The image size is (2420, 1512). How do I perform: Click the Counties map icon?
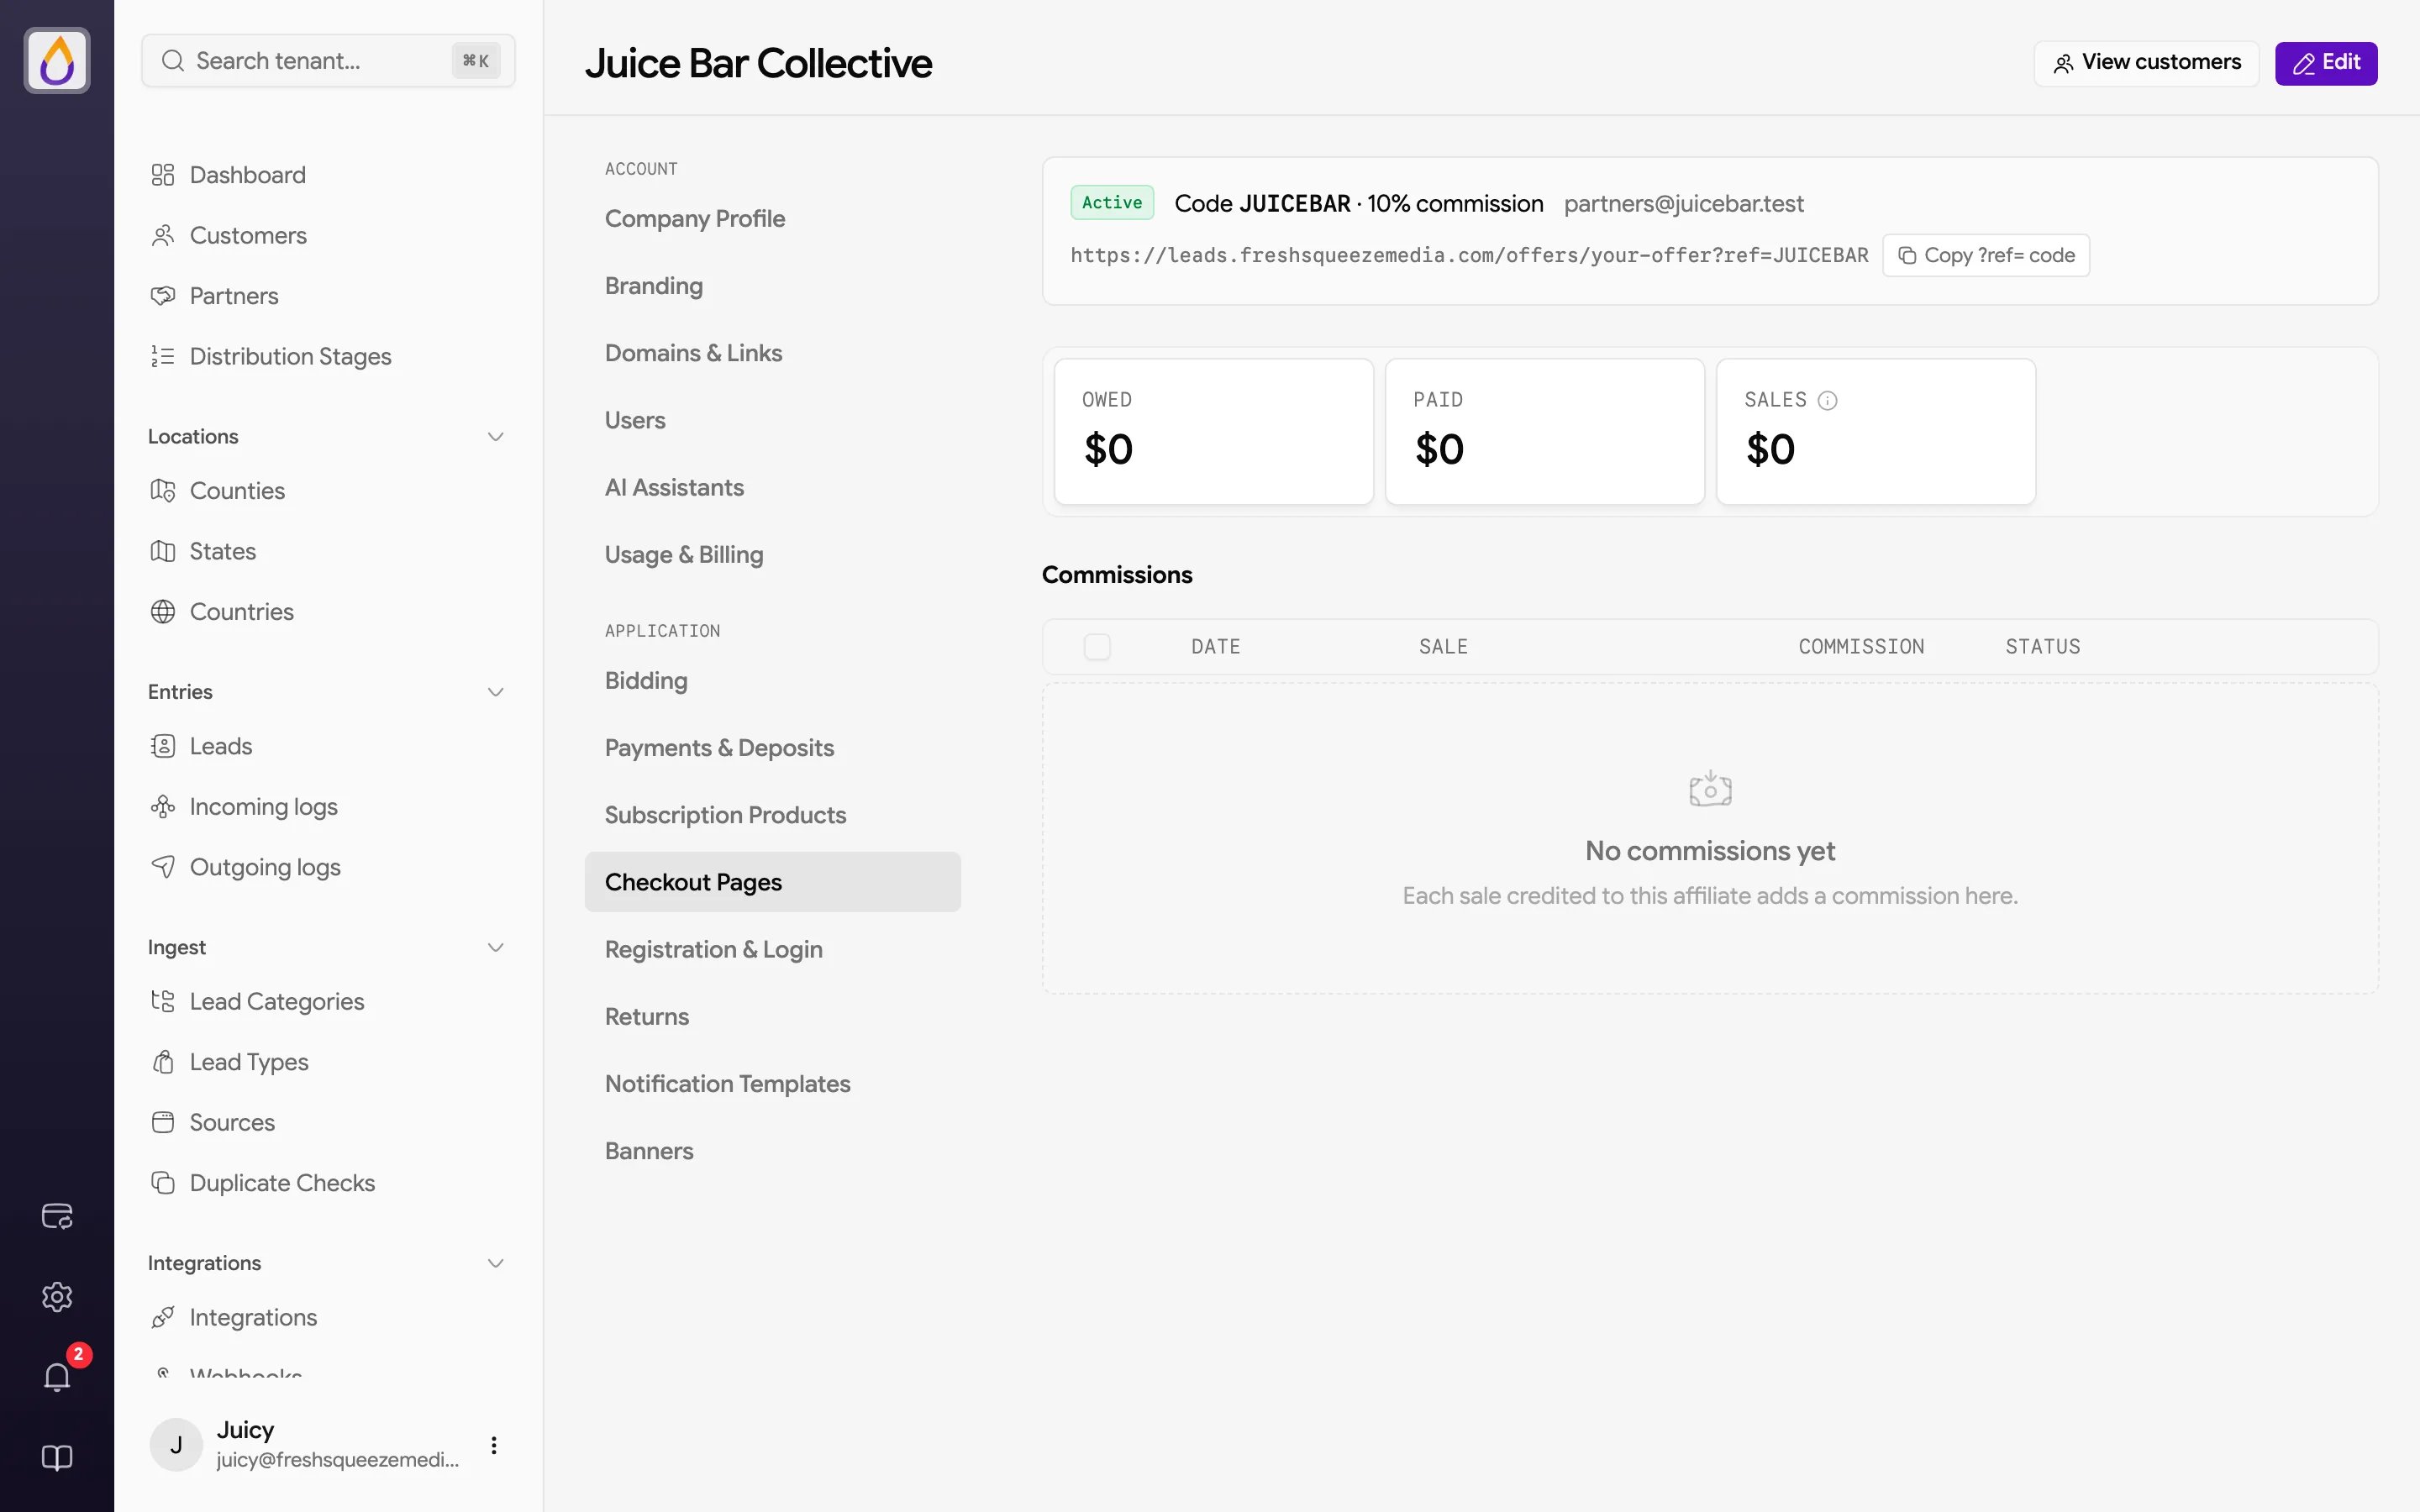(x=163, y=491)
